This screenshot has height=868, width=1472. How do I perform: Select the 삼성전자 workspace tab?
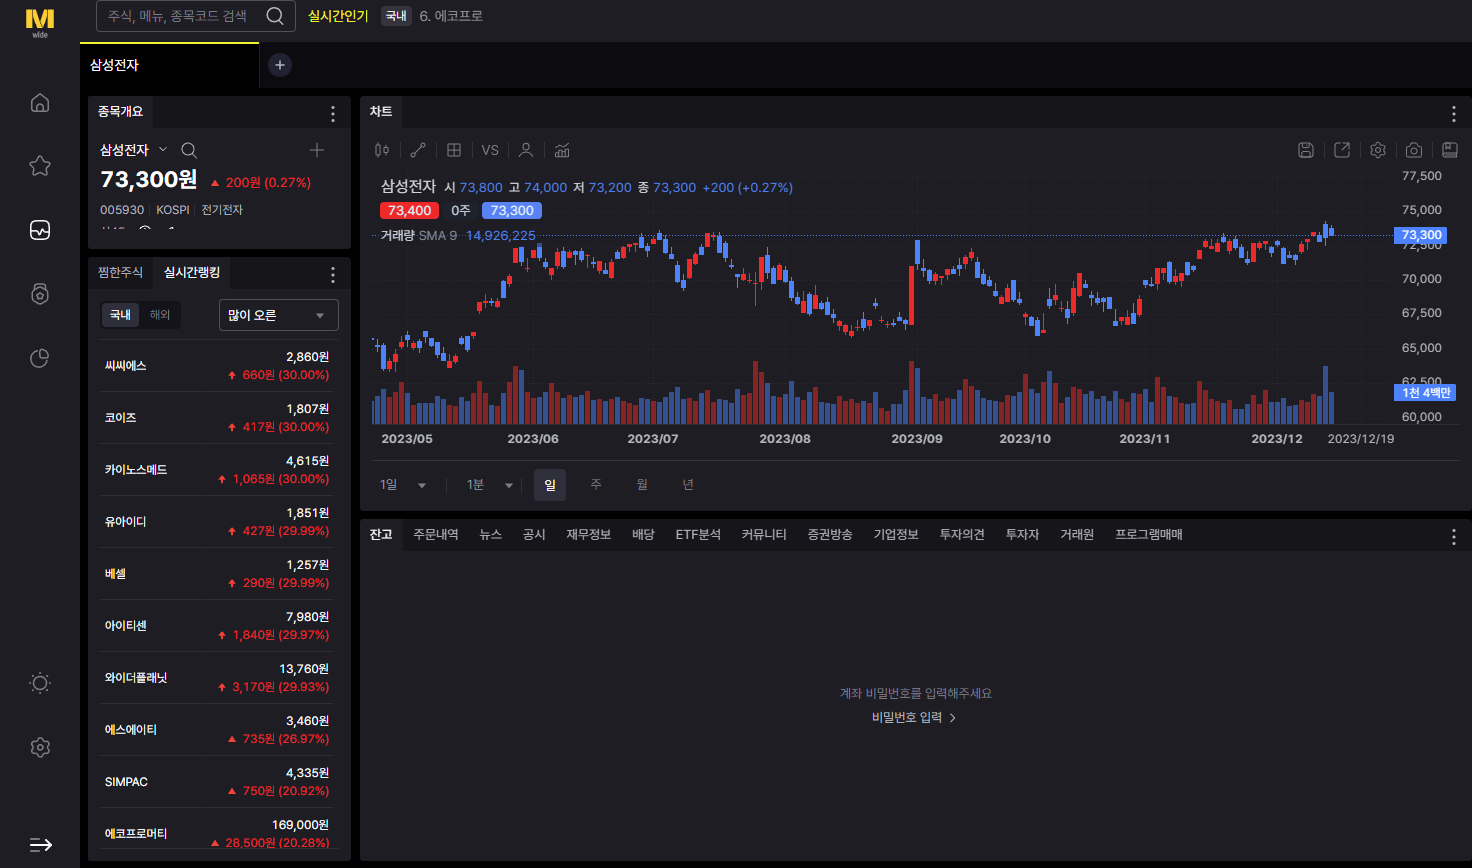170,65
